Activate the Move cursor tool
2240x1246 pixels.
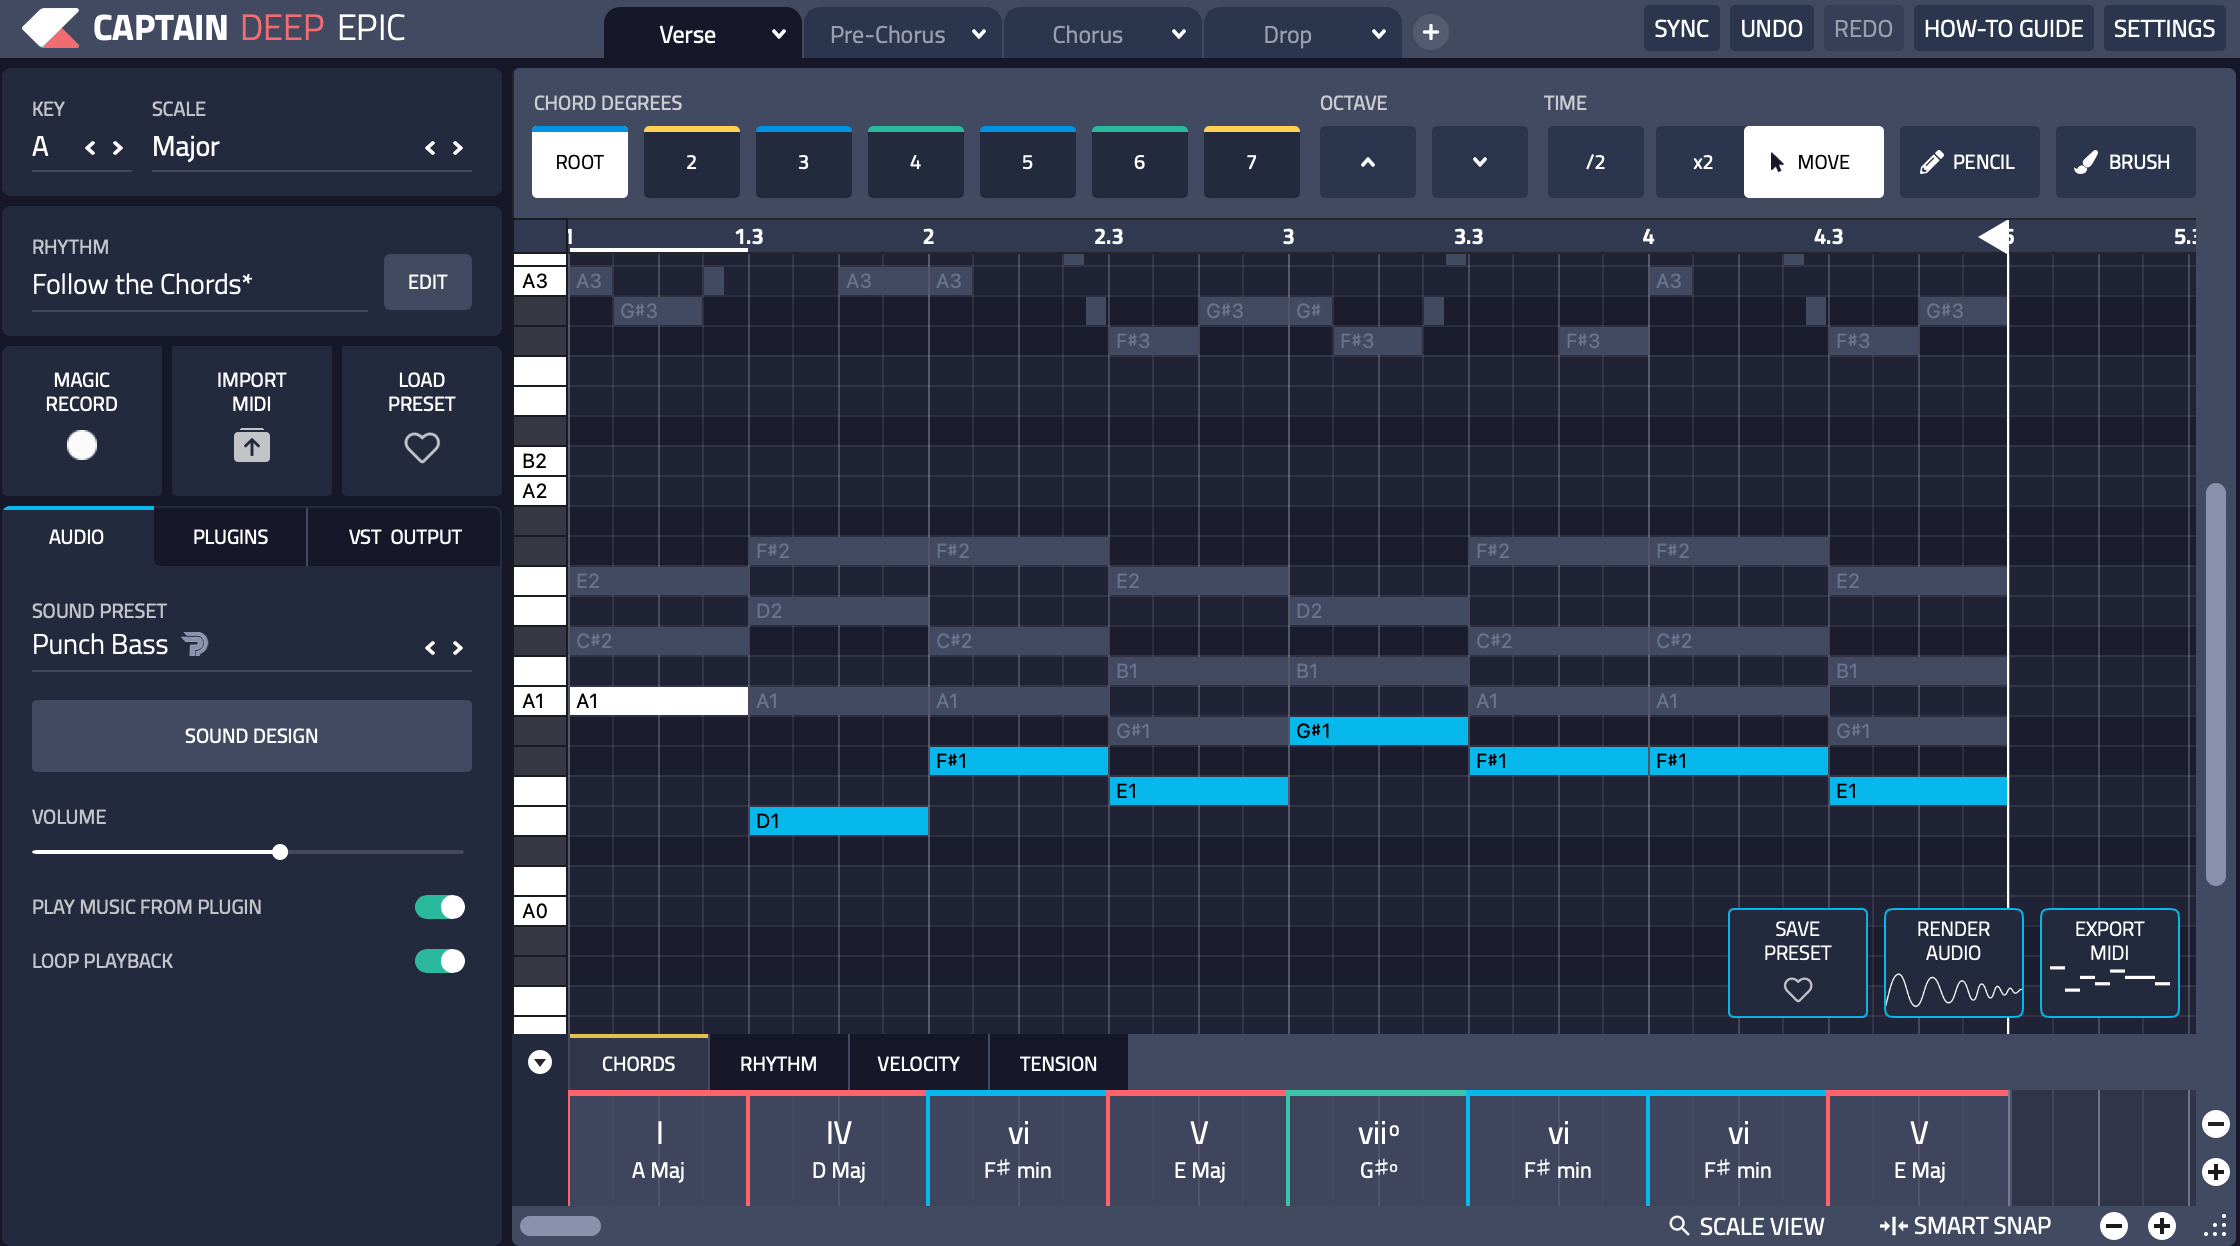[x=1813, y=161]
